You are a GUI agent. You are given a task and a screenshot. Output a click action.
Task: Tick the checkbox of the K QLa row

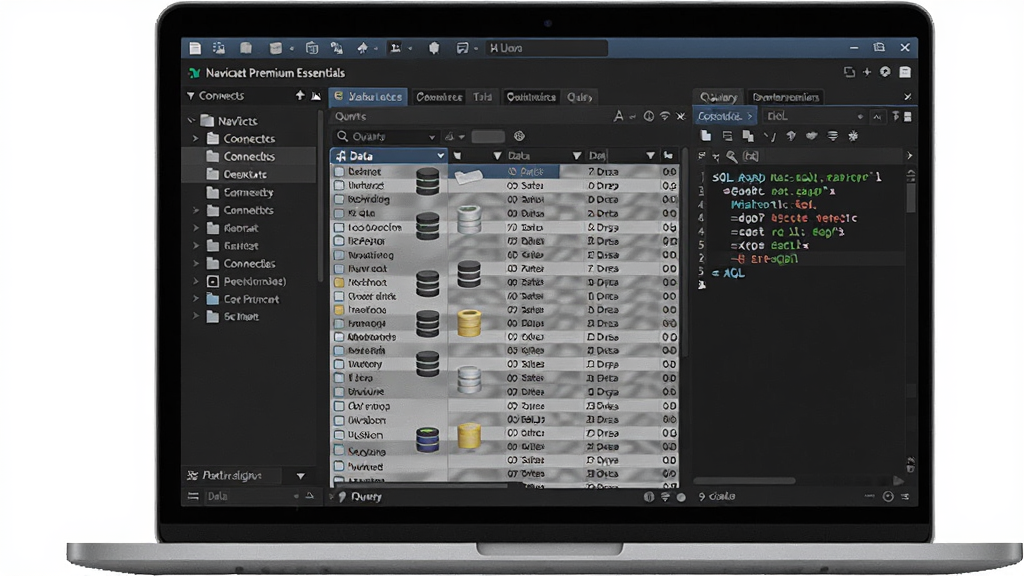coord(339,213)
